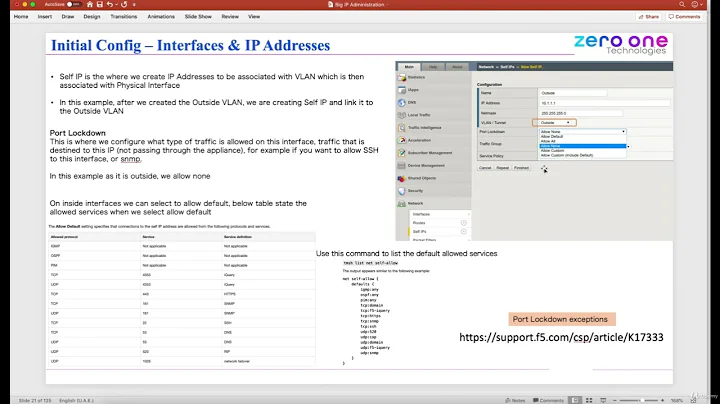
Task: Click the Network icon in sidebar
Action: (x=402, y=203)
